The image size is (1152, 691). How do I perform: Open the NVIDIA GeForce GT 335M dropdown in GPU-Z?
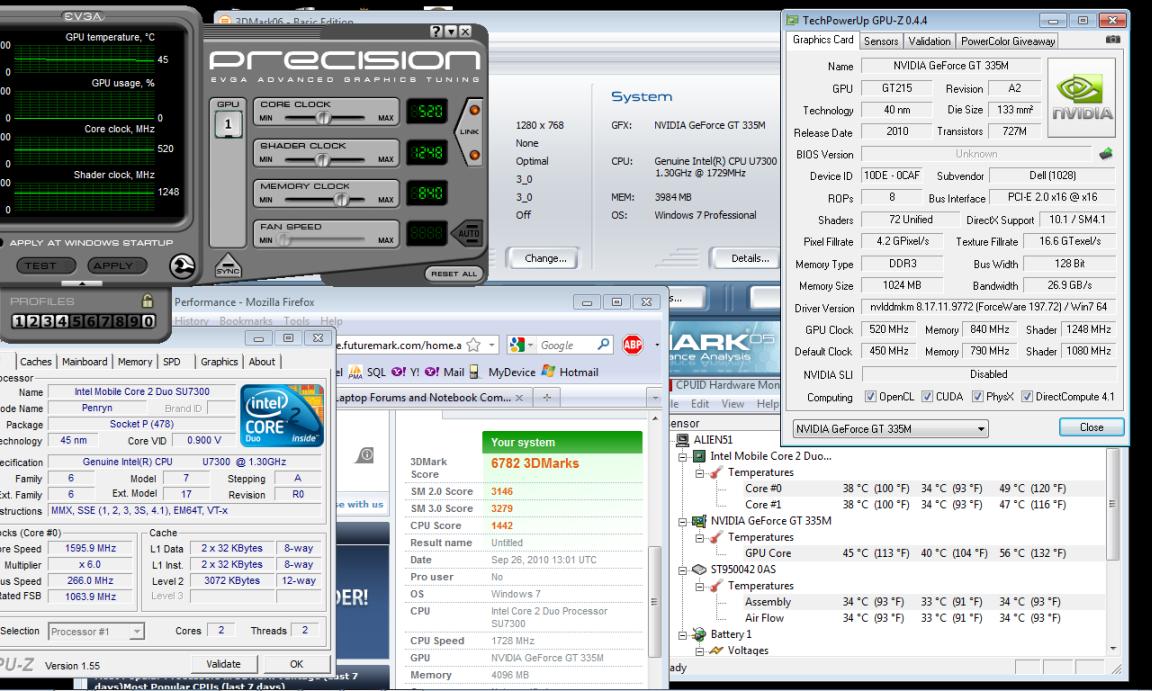(890, 429)
